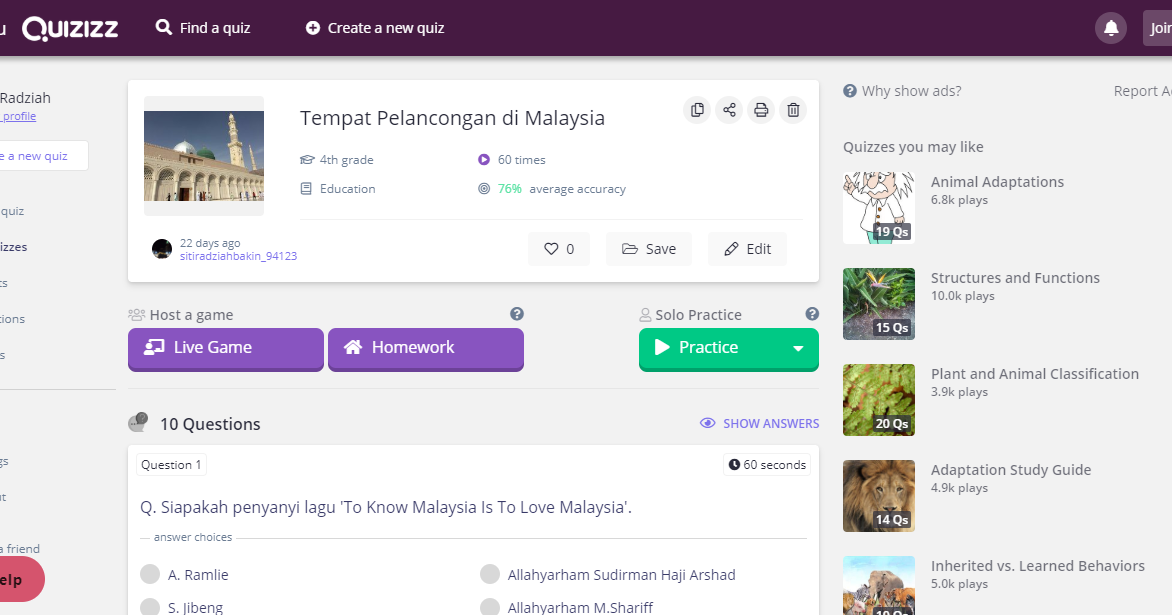1172x615 pixels.
Task: Open Structures and Functions thumbnail
Action: pos(879,304)
